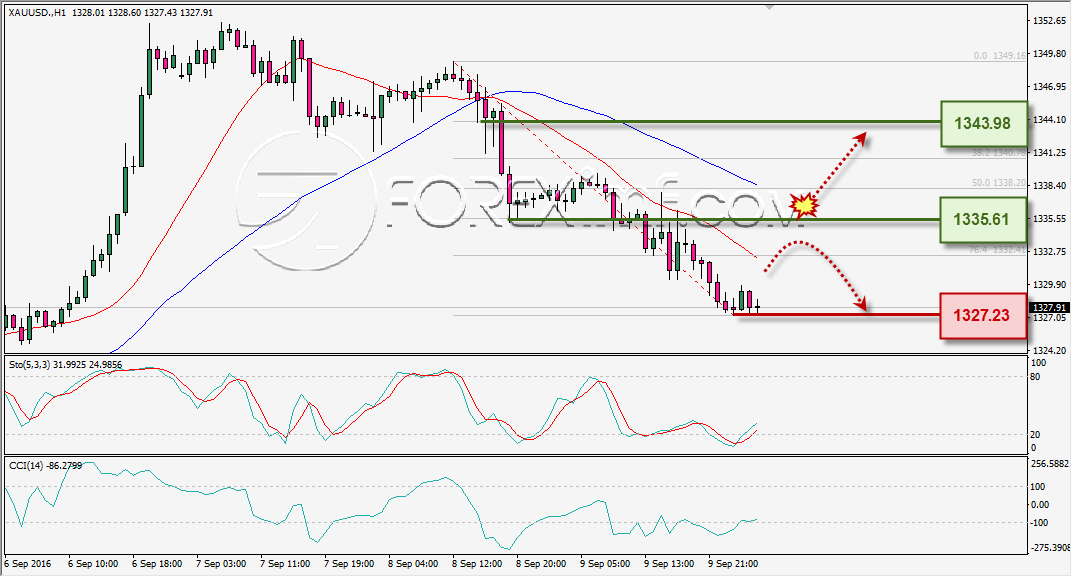Viewport: 1072px width, 577px height.
Task: Click the chart shift triangle marker at top
Action: pos(770,8)
